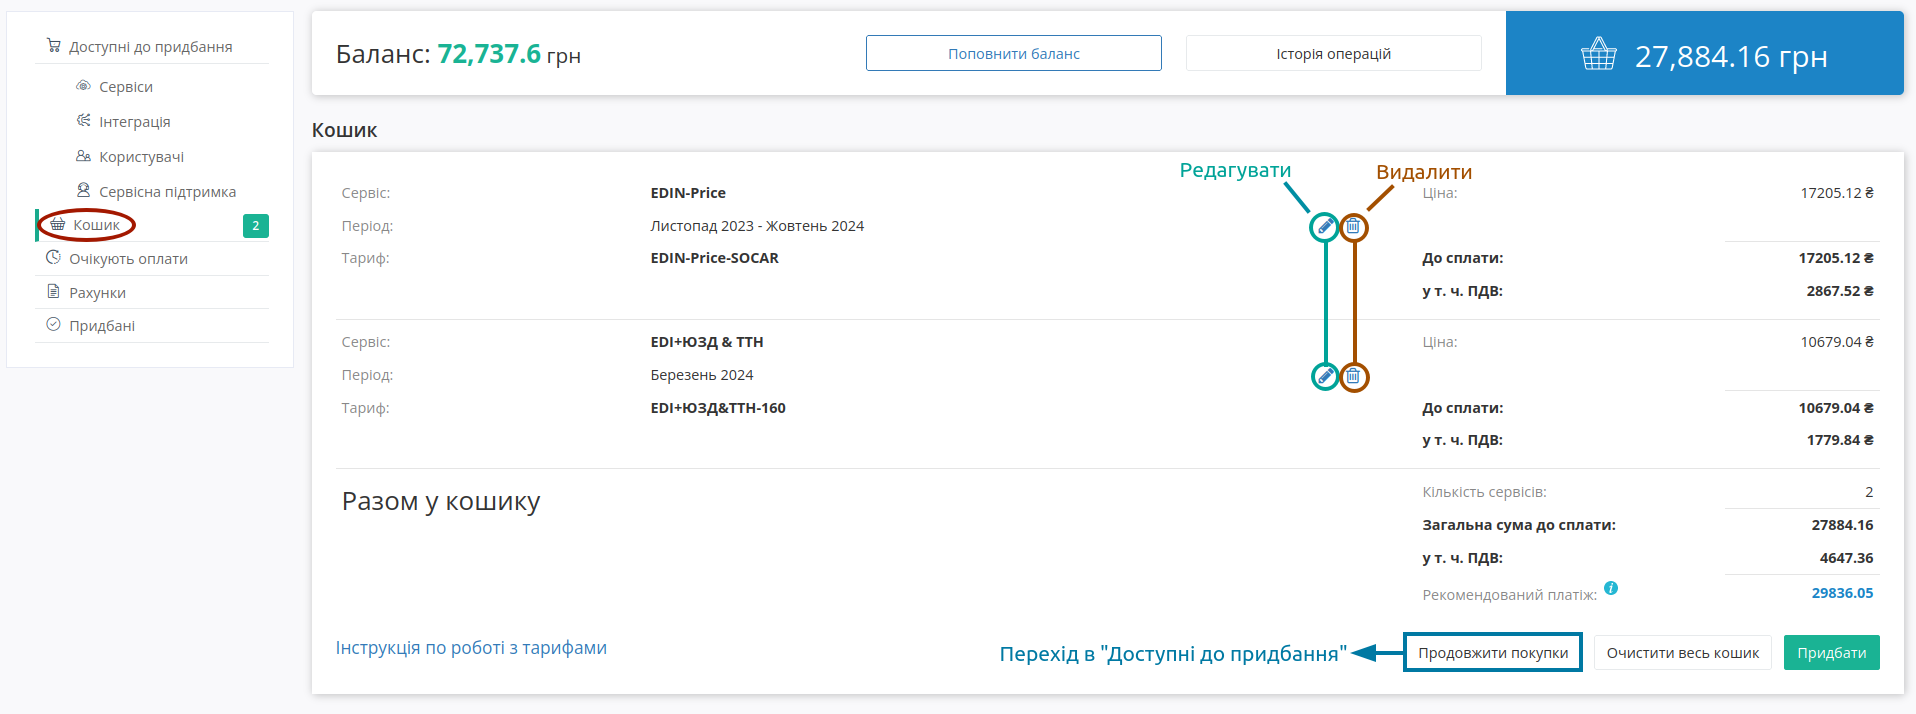Open Сервіси in the sidebar
This screenshot has height=714, width=1916.
pyautogui.click(x=126, y=87)
